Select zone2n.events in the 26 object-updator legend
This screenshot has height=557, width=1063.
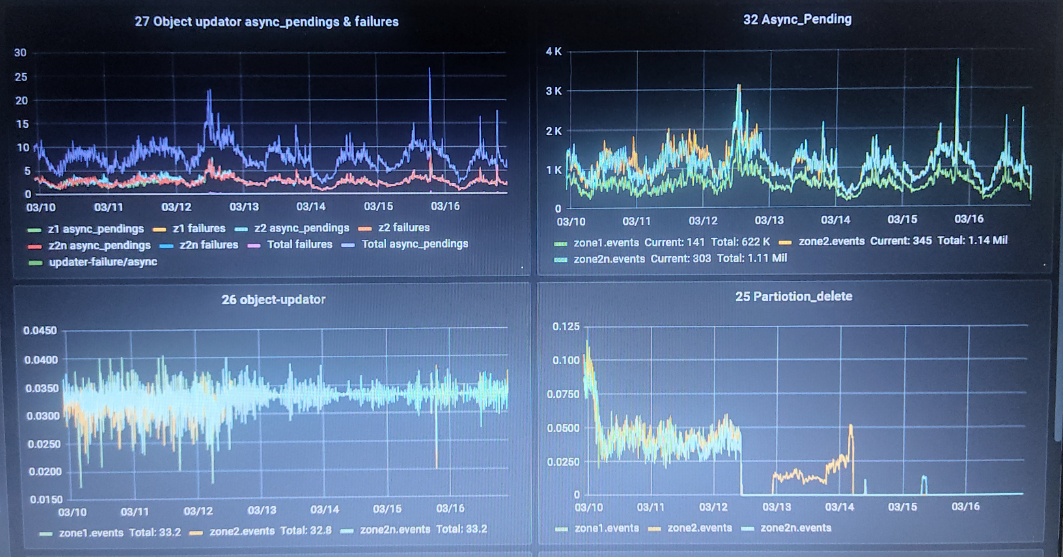(x=395, y=530)
